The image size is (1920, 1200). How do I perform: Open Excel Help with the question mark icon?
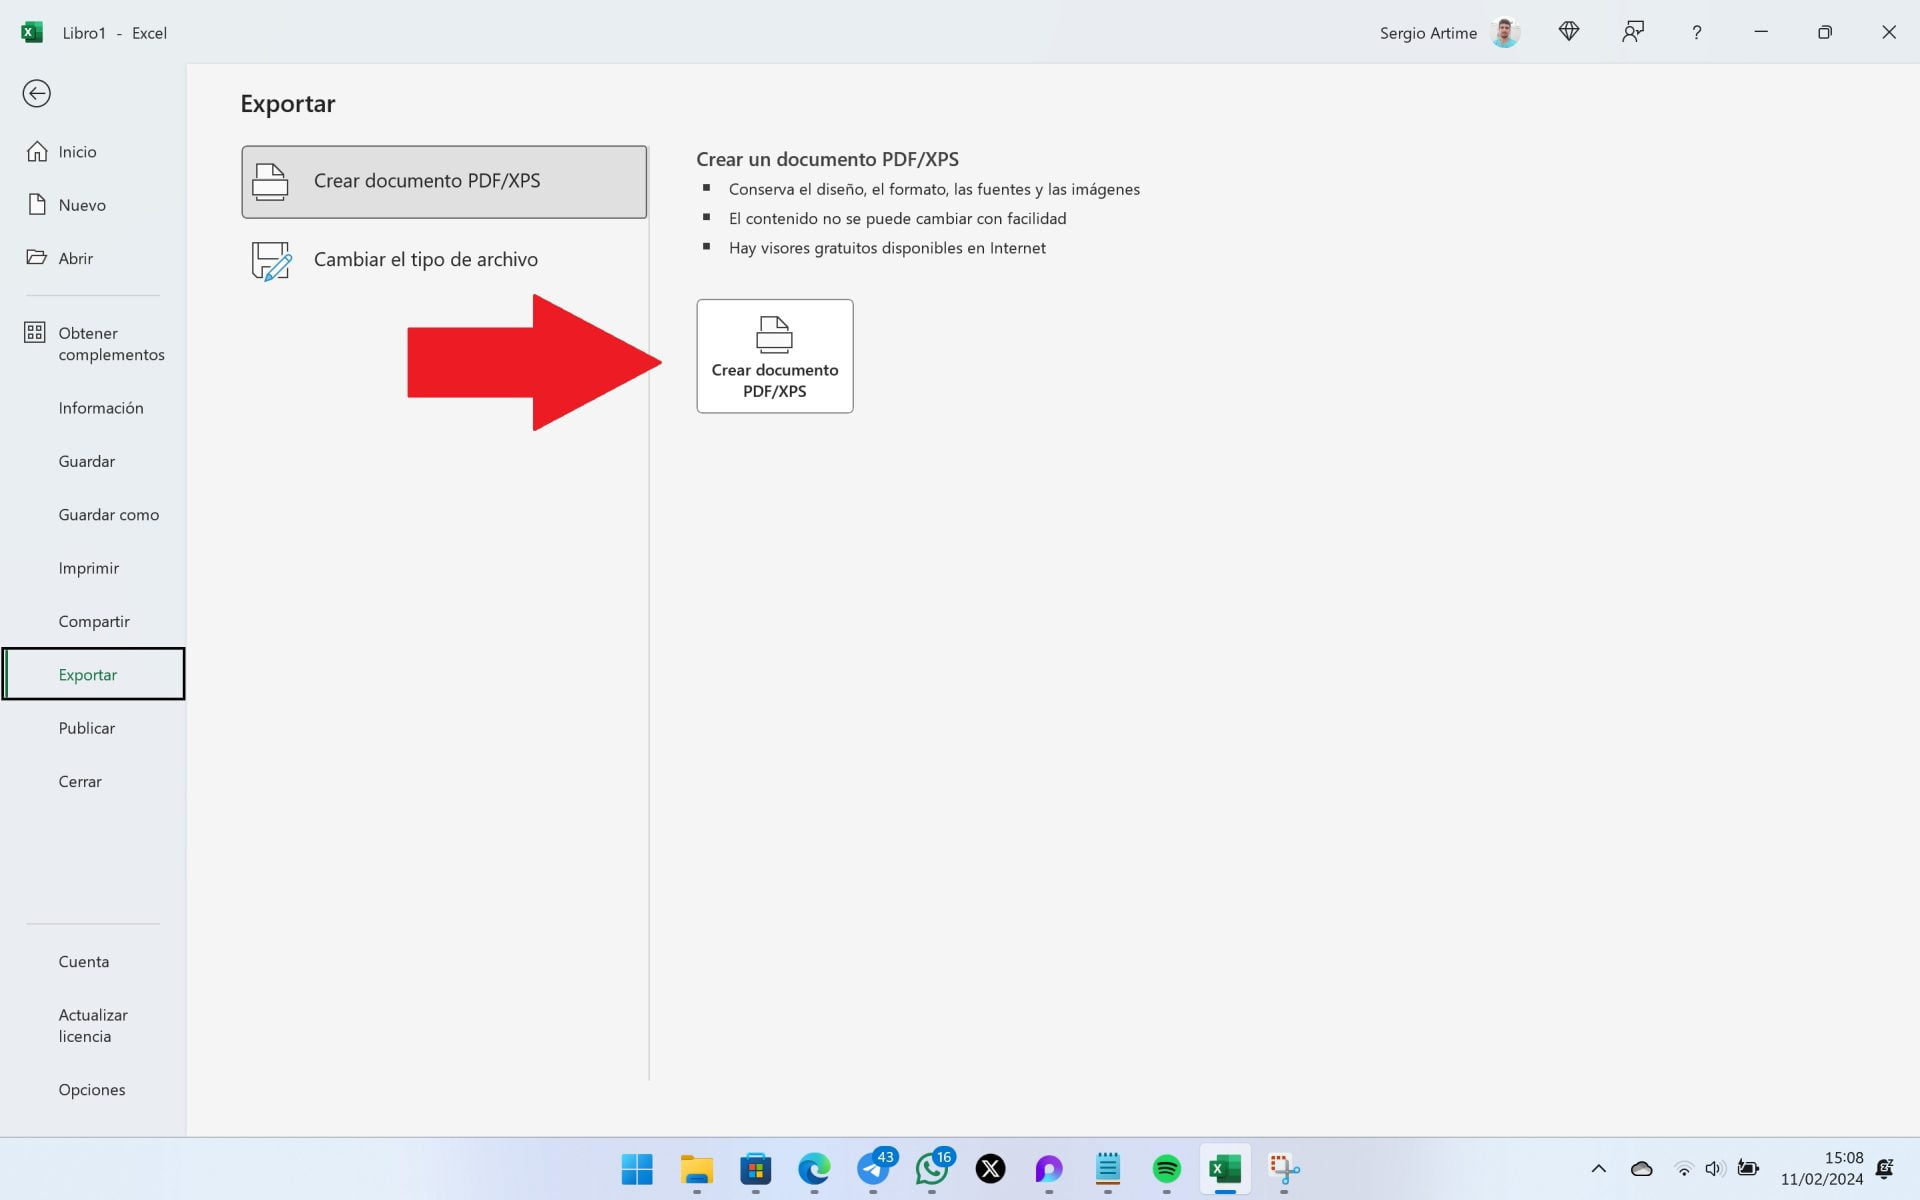tap(1696, 32)
